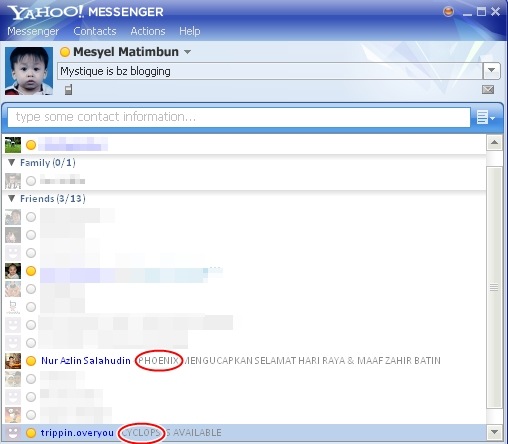Click the online status dot of Nur Azlin Salahudin
The image size is (508, 444).
(x=31, y=361)
